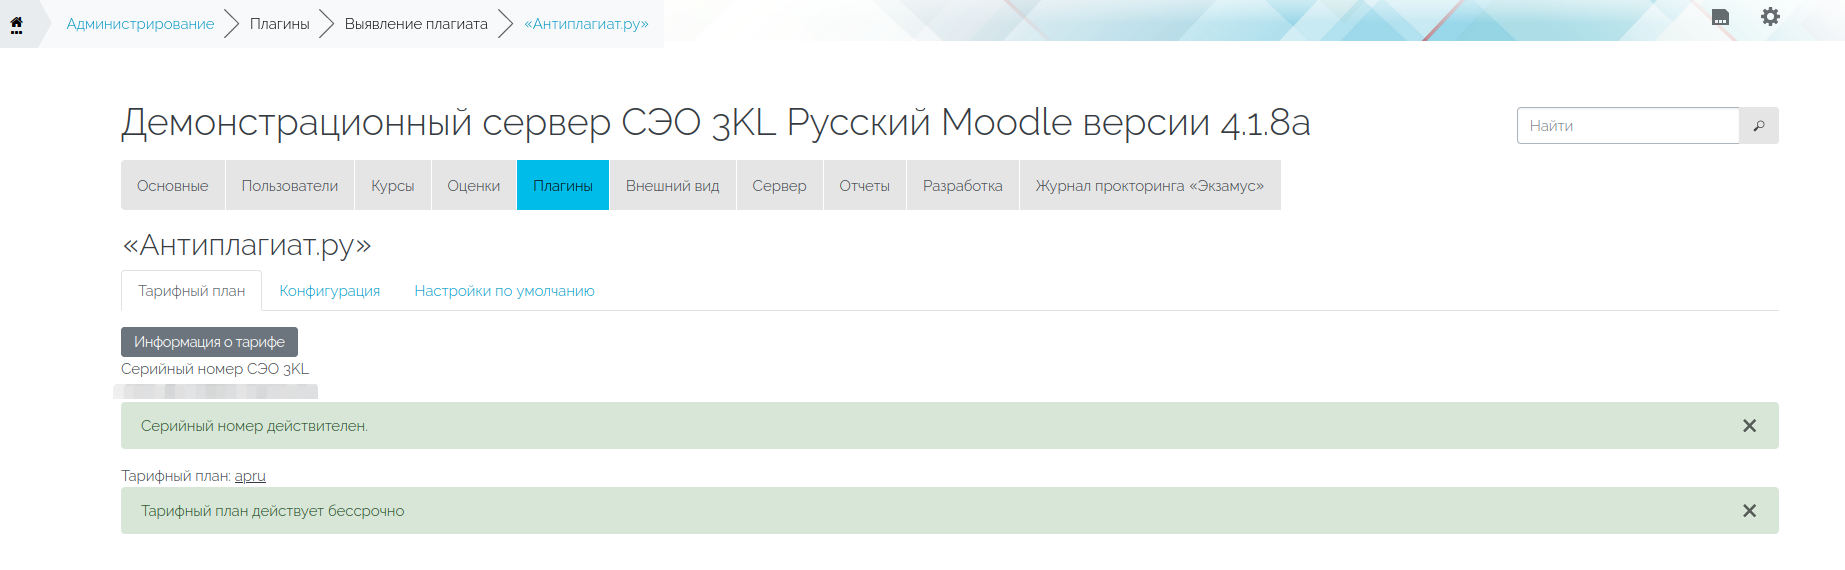Screen dimensions: 1845x570
Task: Click the Информация о тарифе button
Action: [210, 342]
